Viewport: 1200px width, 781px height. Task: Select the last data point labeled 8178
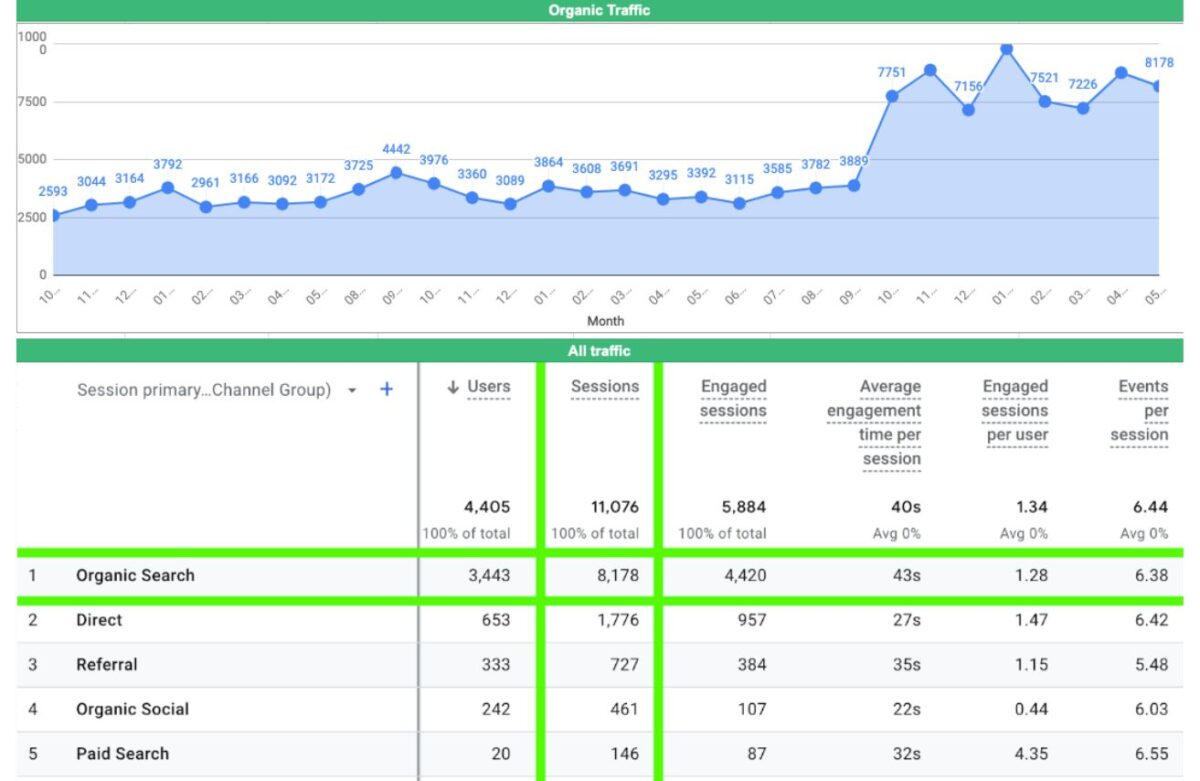point(1158,86)
